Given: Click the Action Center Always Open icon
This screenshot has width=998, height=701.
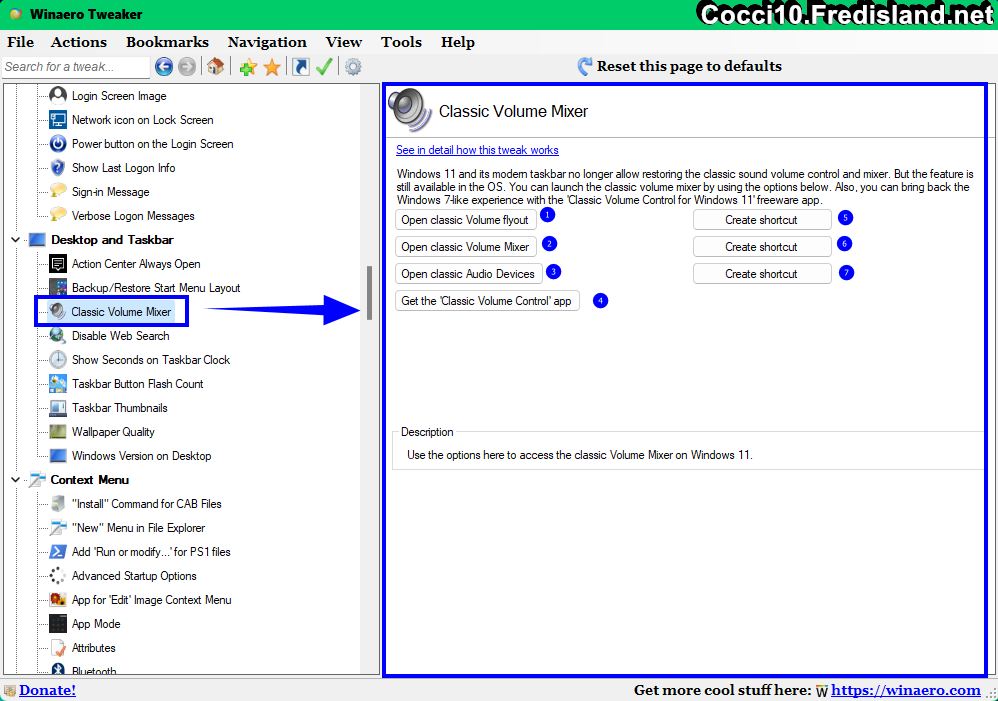Looking at the screenshot, I should 58,264.
